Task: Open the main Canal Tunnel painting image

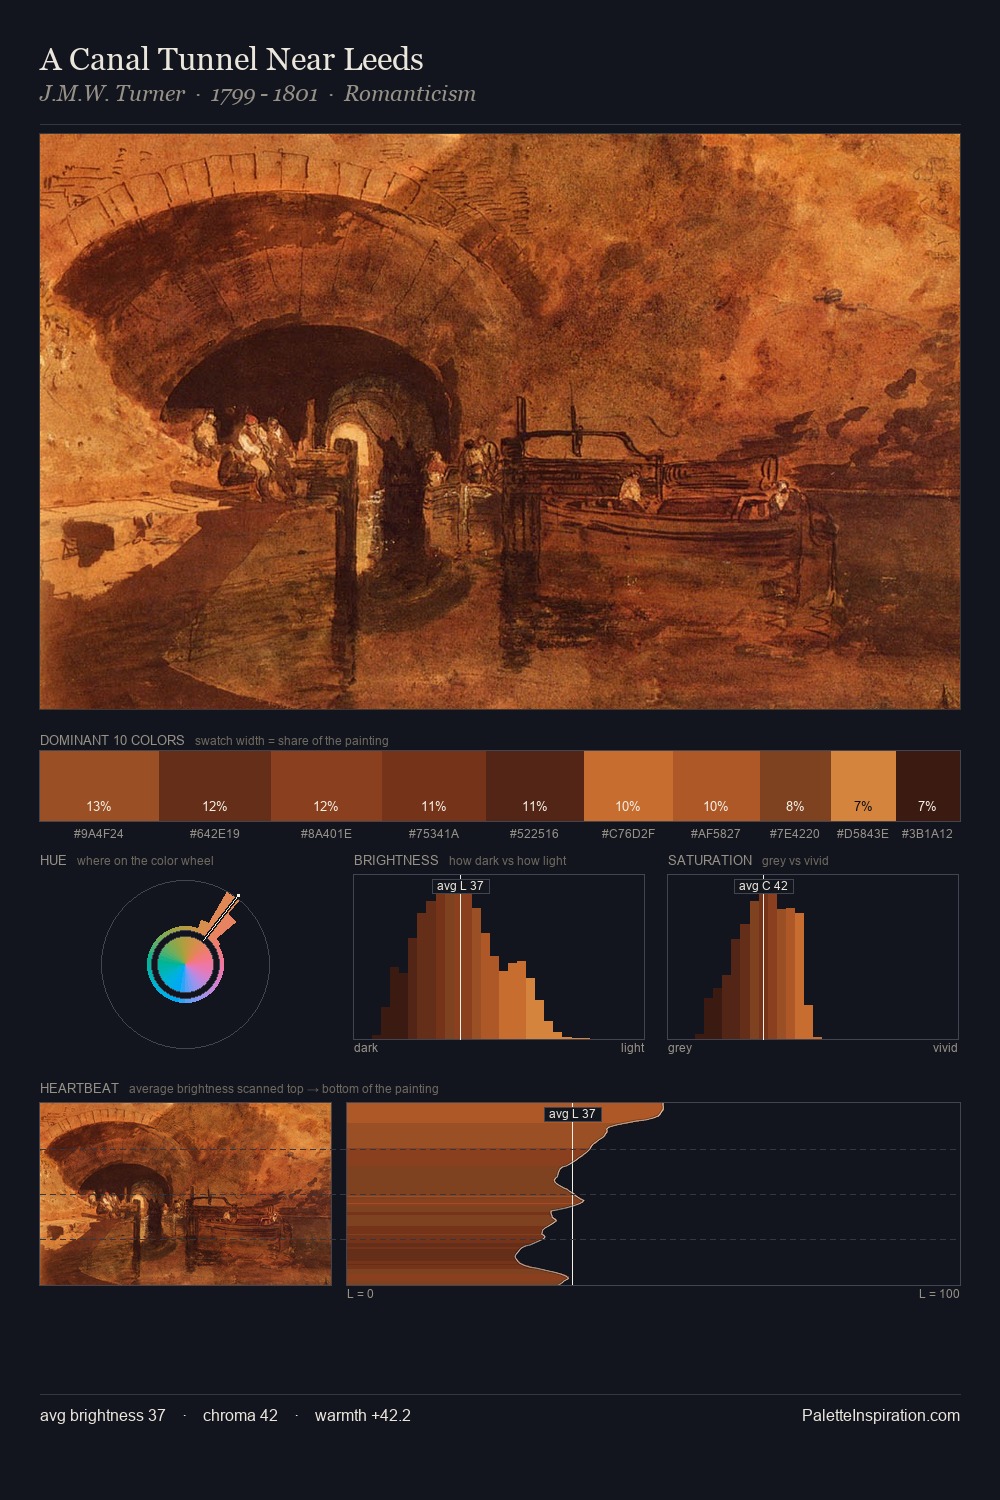Action: tap(500, 421)
